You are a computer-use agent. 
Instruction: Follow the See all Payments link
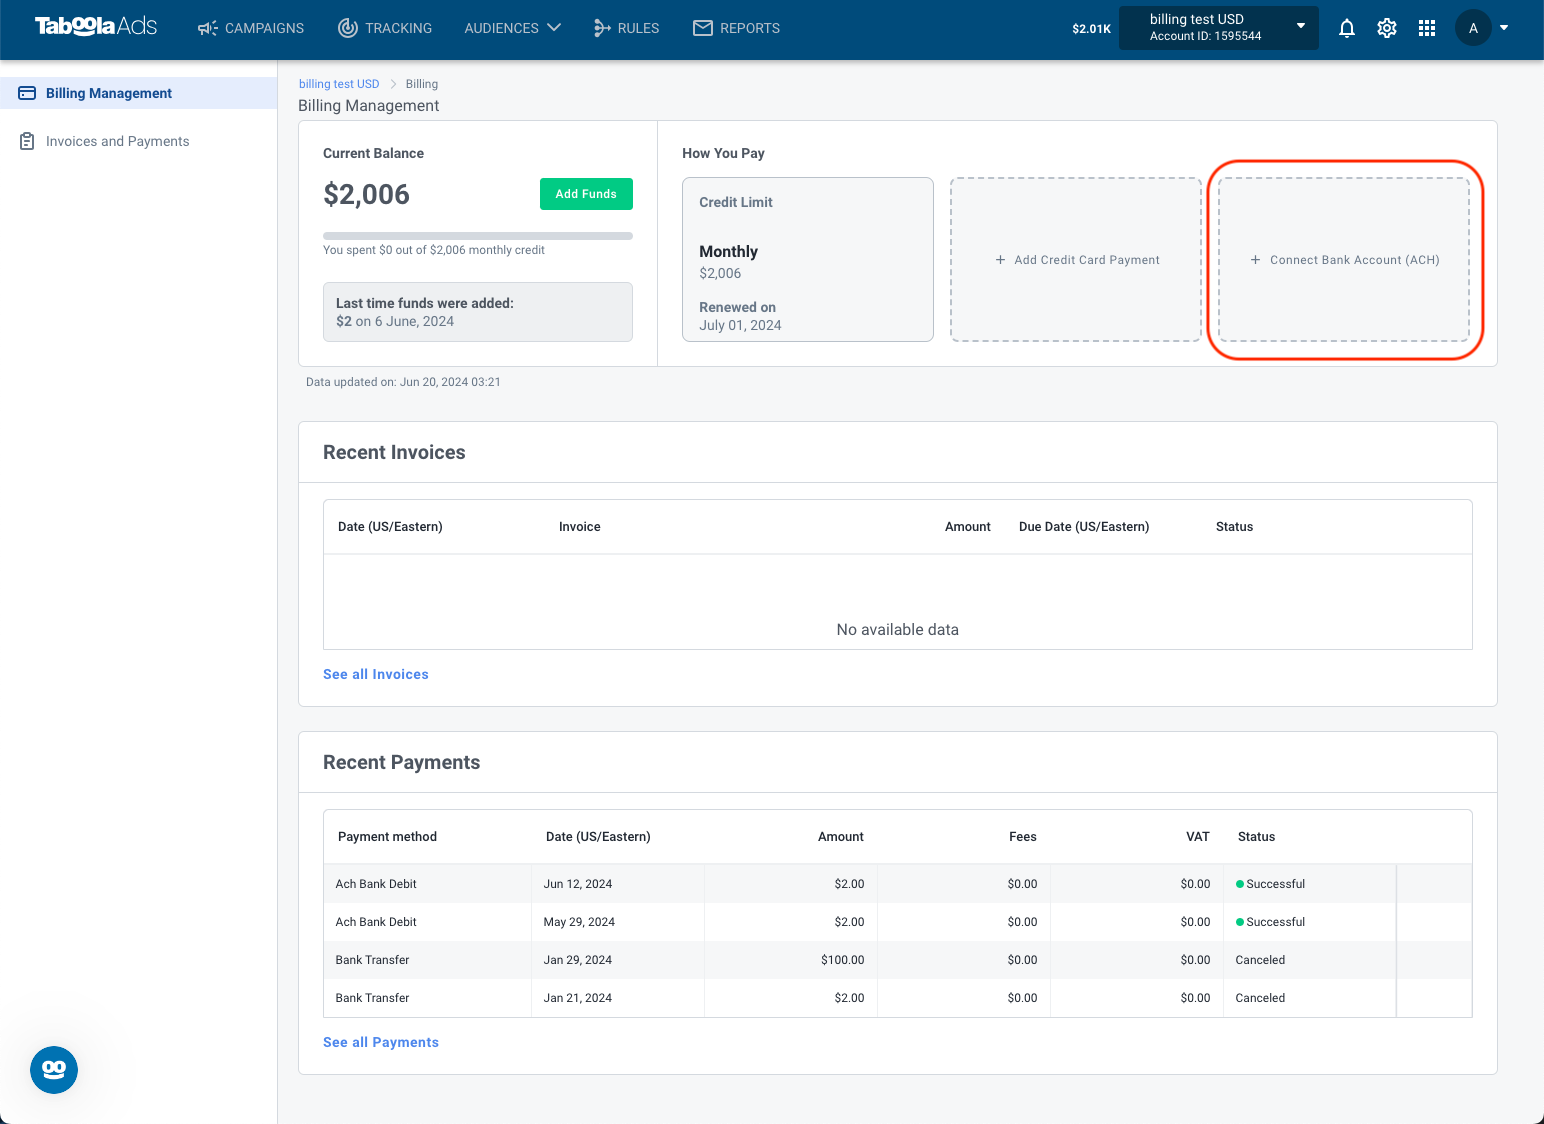[381, 1042]
